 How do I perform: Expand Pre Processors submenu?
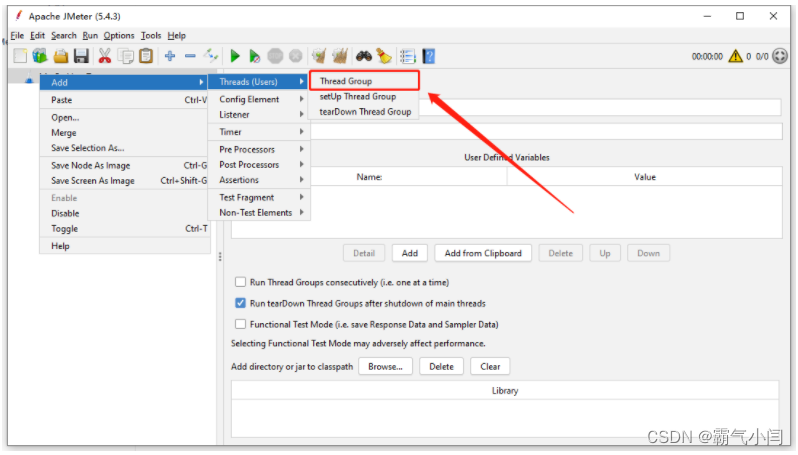(259, 150)
